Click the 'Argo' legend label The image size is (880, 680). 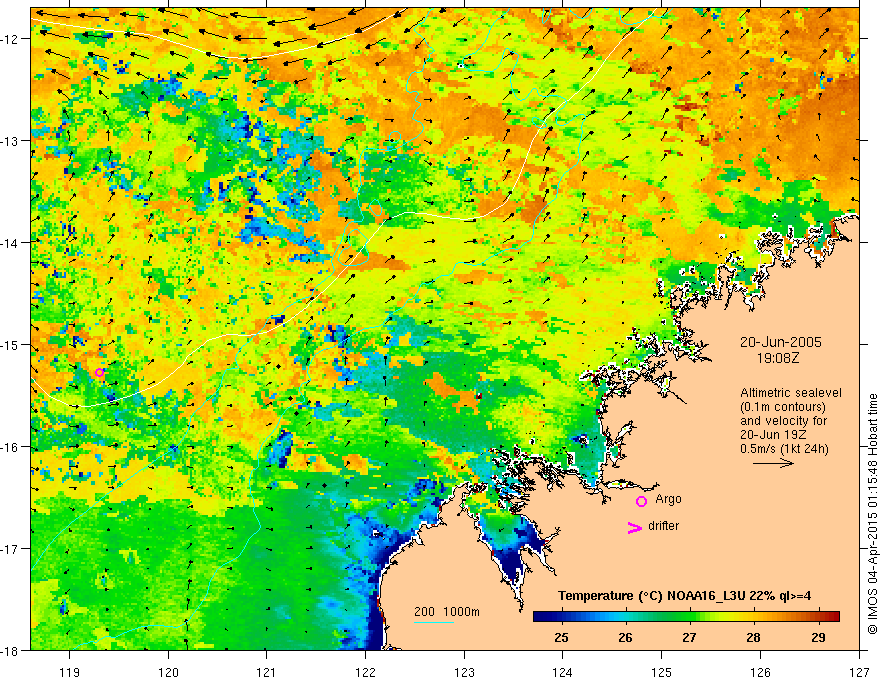click(668, 499)
